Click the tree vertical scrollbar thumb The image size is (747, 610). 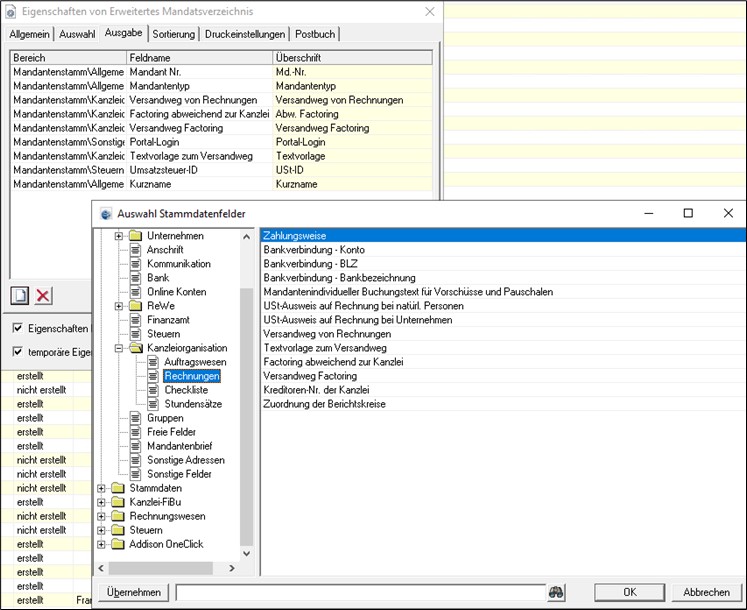pyautogui.click(x=246, y=417)
